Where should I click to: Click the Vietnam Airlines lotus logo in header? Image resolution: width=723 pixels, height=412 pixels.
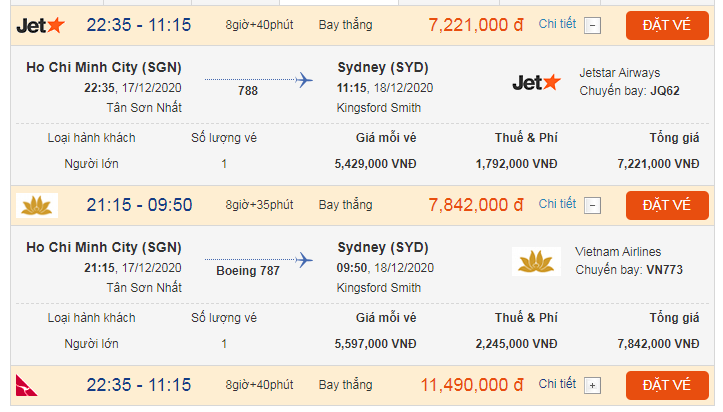pyautogui.click(x=37, y=205)
